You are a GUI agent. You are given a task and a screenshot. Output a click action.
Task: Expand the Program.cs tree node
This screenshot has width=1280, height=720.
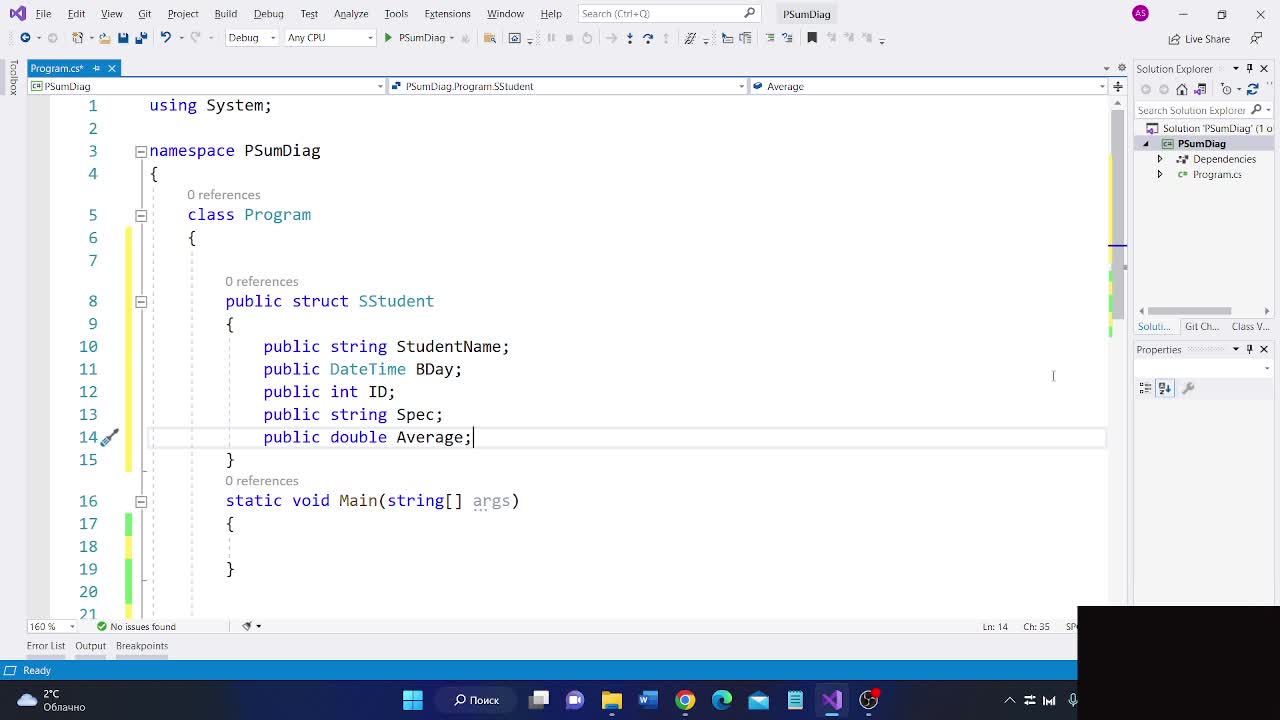[x=1160, y=174]
